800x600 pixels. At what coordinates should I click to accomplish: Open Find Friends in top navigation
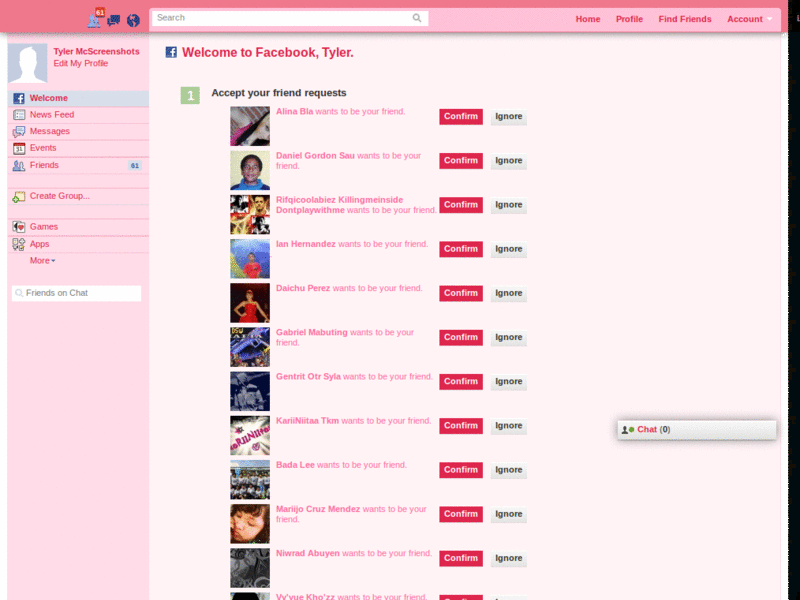coord(685,19)
